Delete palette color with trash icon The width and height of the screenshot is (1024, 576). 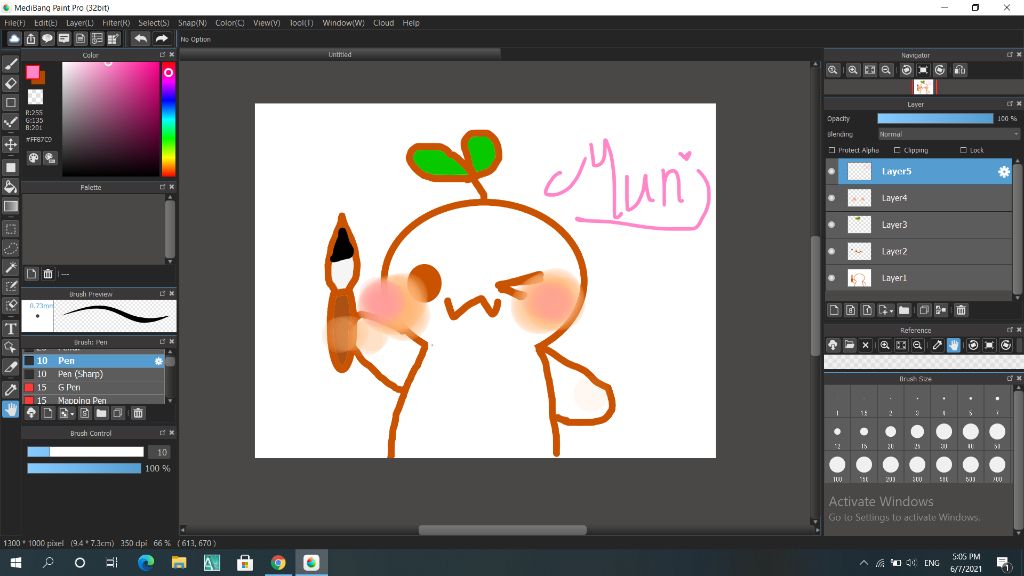coord(48,274)
